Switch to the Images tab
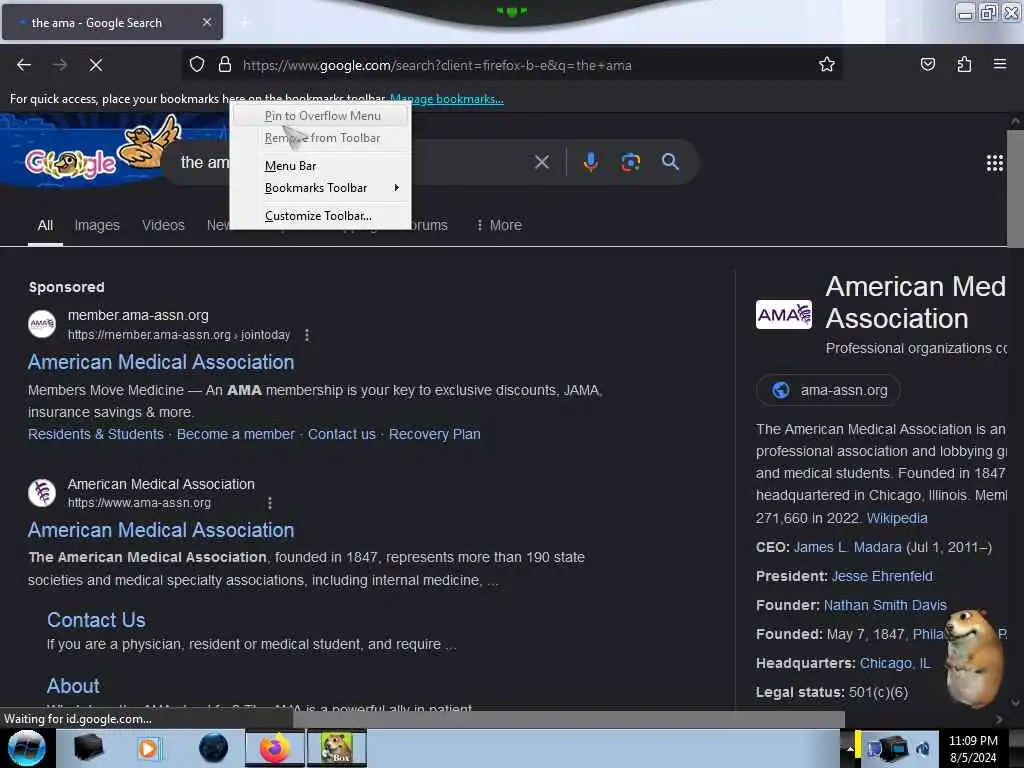The width and height of the screenshot is (1024, 768). point(97,225)
